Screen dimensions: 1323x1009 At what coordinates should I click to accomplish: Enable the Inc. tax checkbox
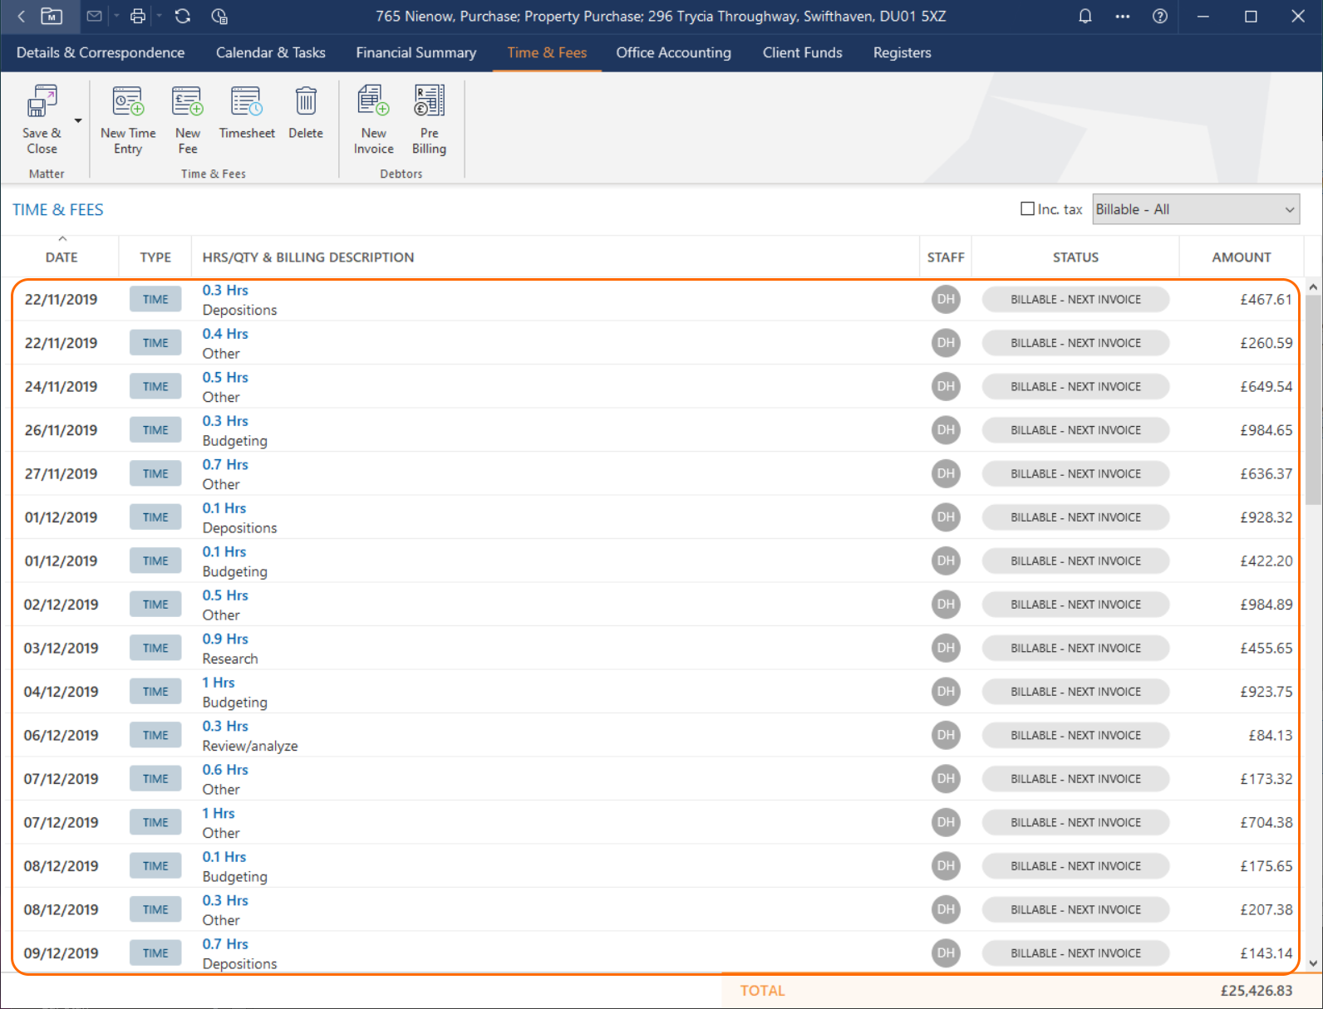1027,209
